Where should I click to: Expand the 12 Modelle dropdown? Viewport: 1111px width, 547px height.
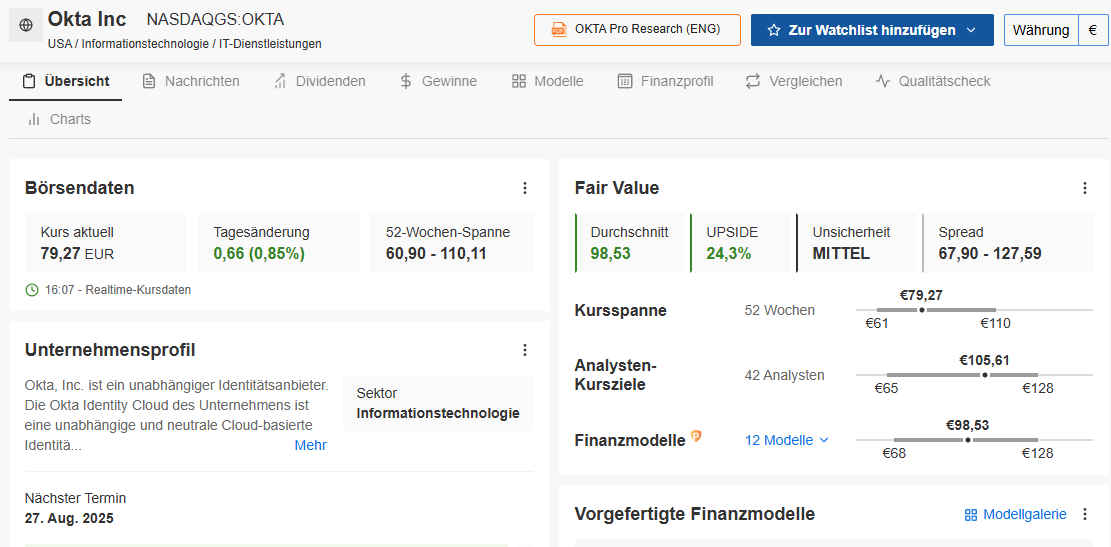[x=787, y=440]
